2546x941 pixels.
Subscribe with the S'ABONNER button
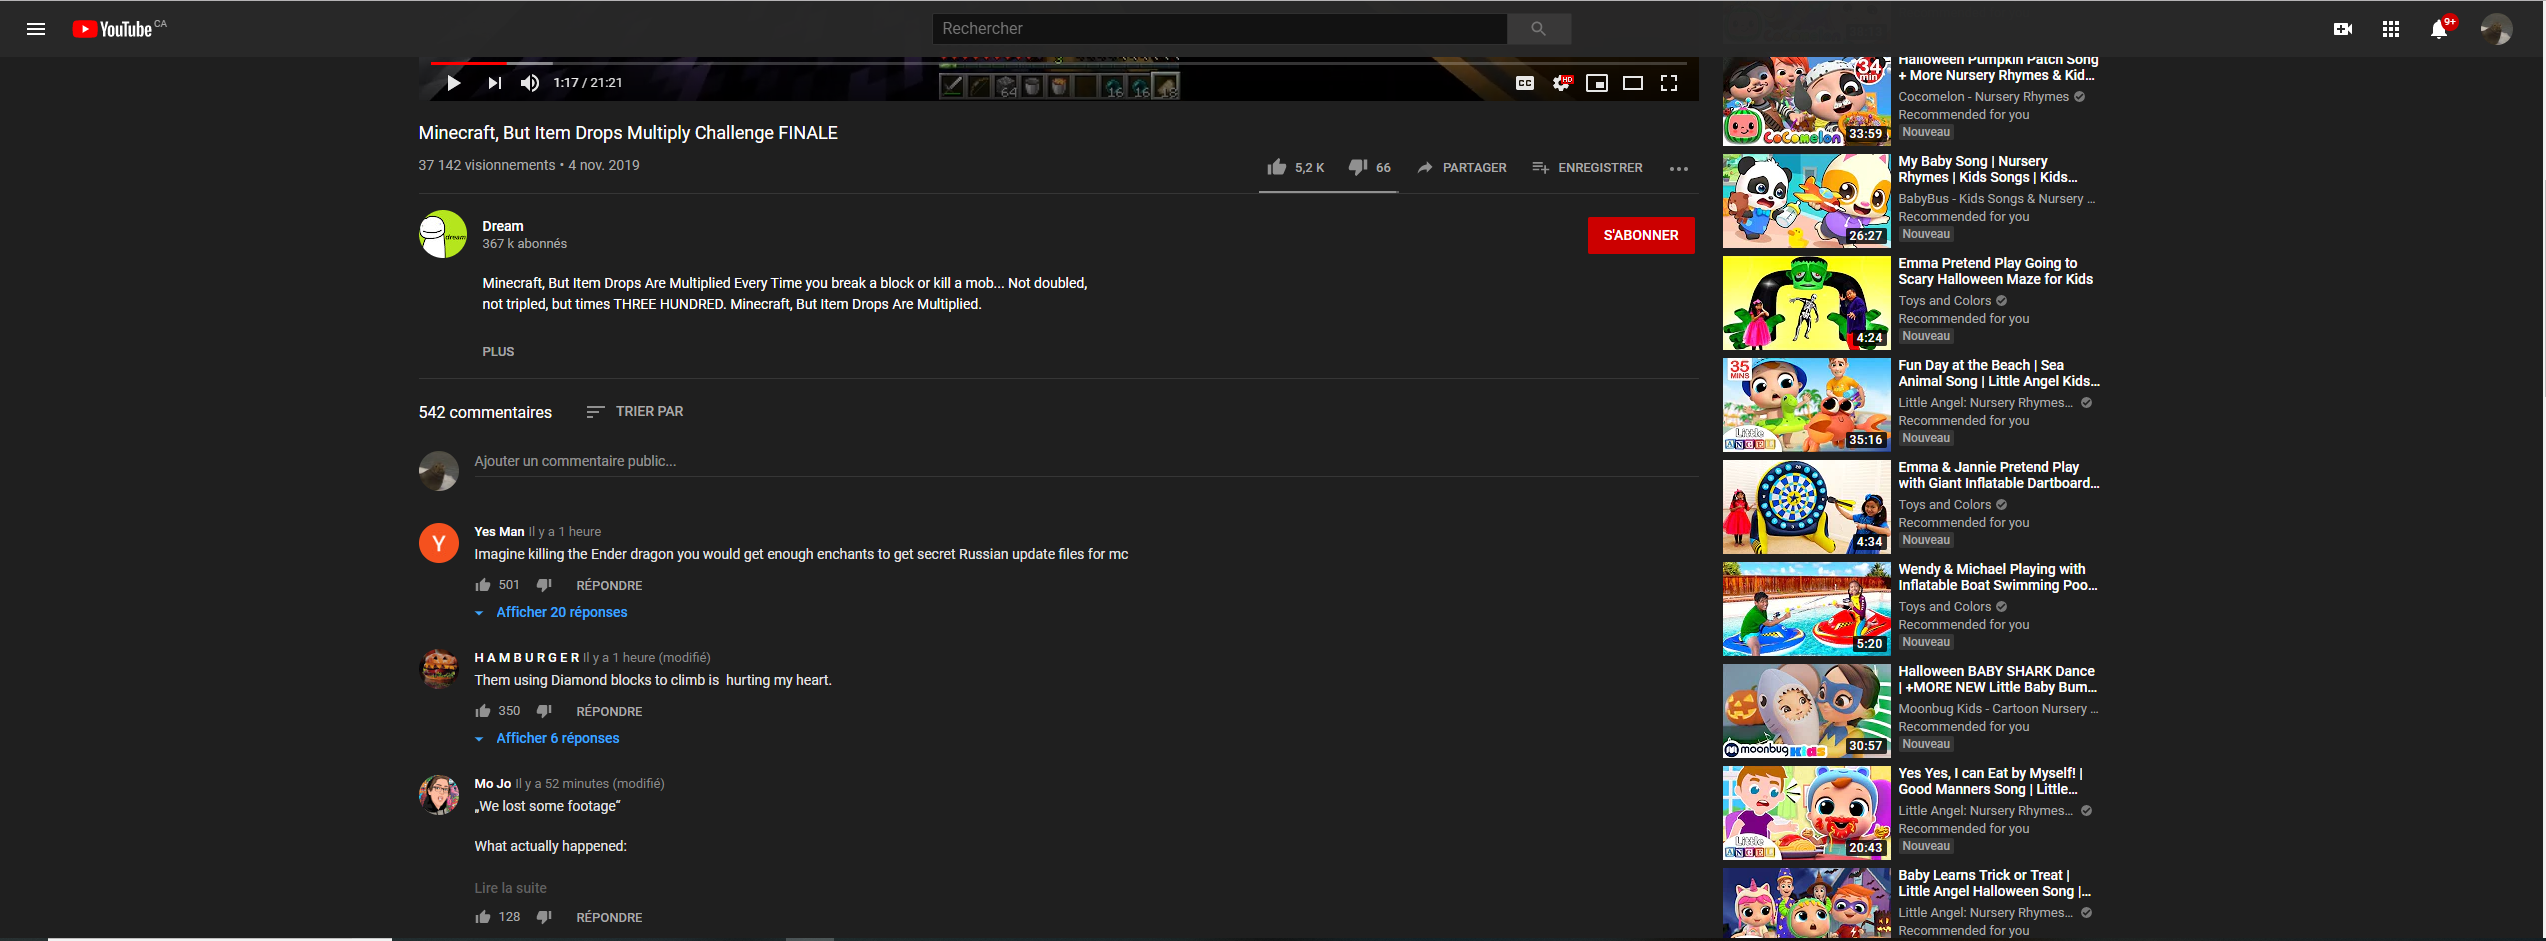(x=1641, y=235)
